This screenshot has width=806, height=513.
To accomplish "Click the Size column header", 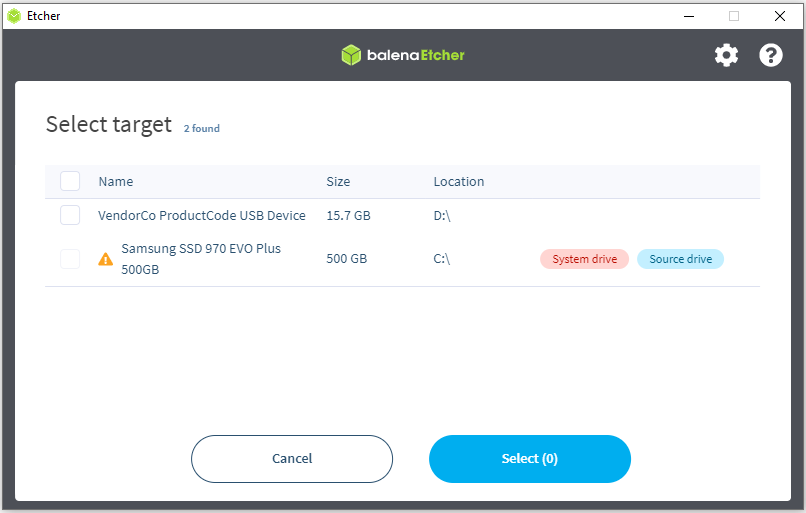I will click(x=338, y=182).
